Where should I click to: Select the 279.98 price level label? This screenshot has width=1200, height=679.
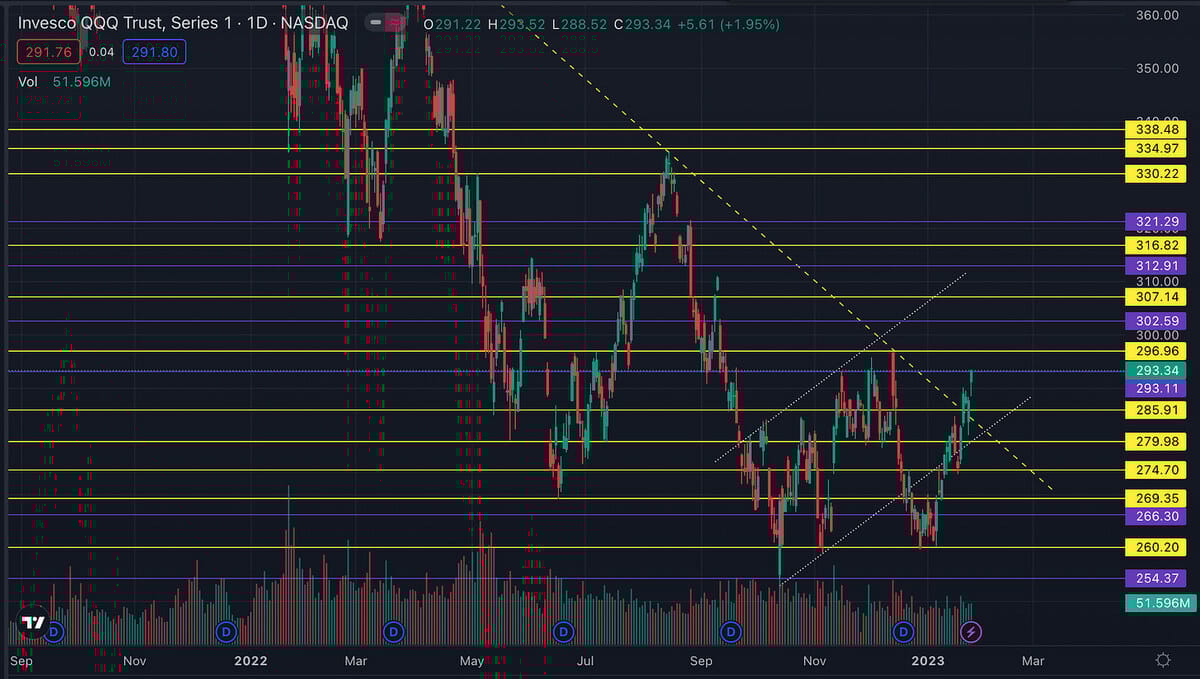tap(1158, 441)
